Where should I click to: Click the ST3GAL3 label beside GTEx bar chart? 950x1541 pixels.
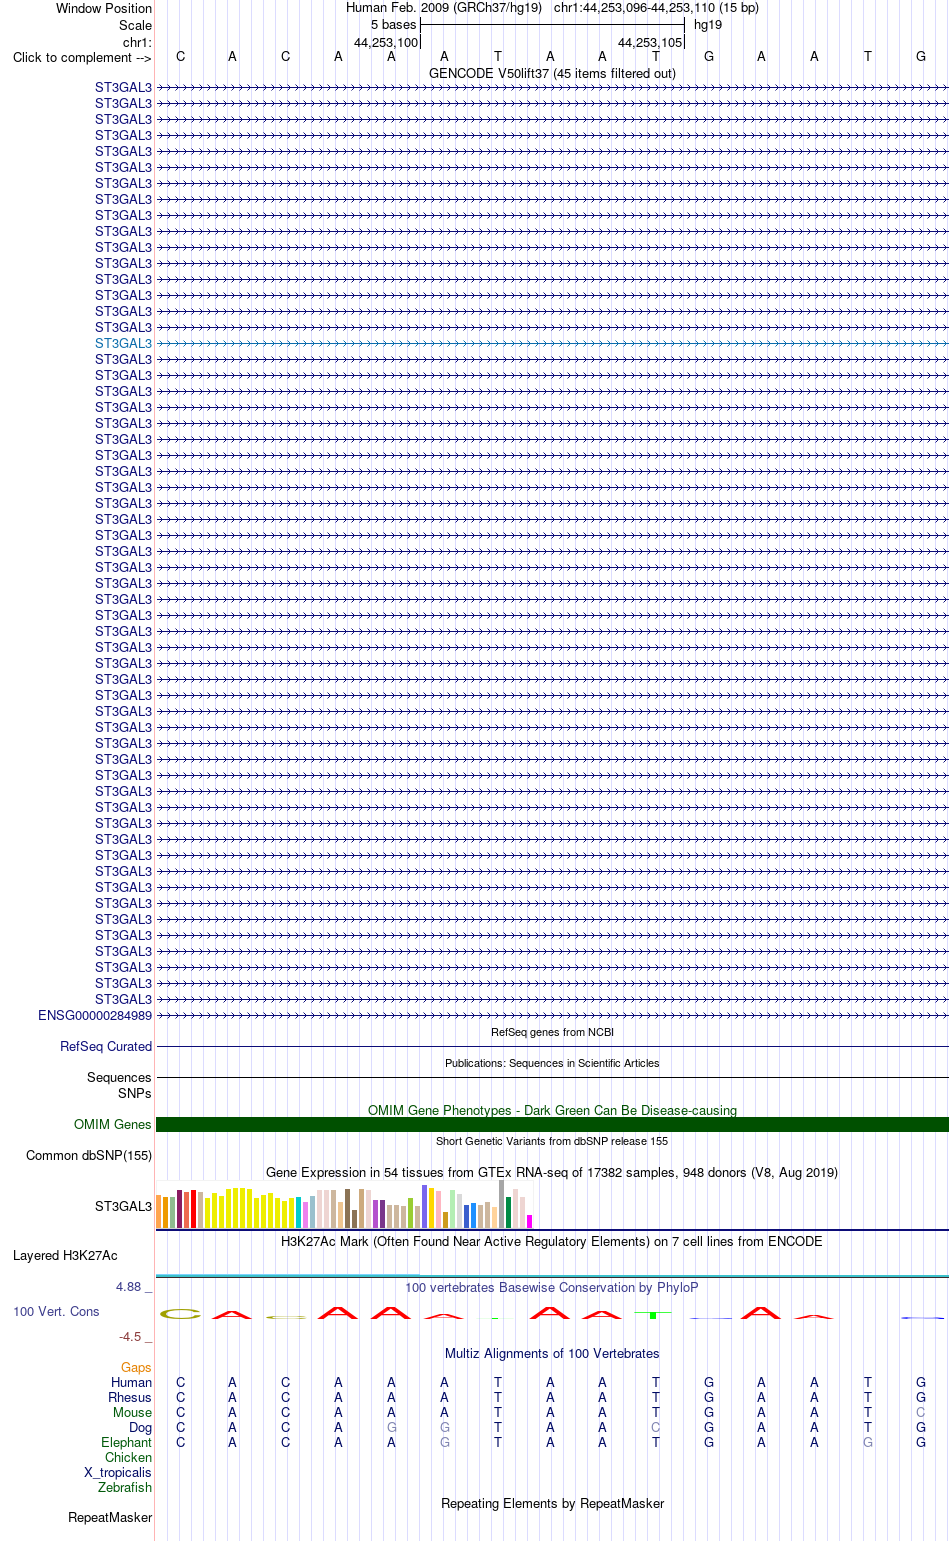pos(123,1206)
